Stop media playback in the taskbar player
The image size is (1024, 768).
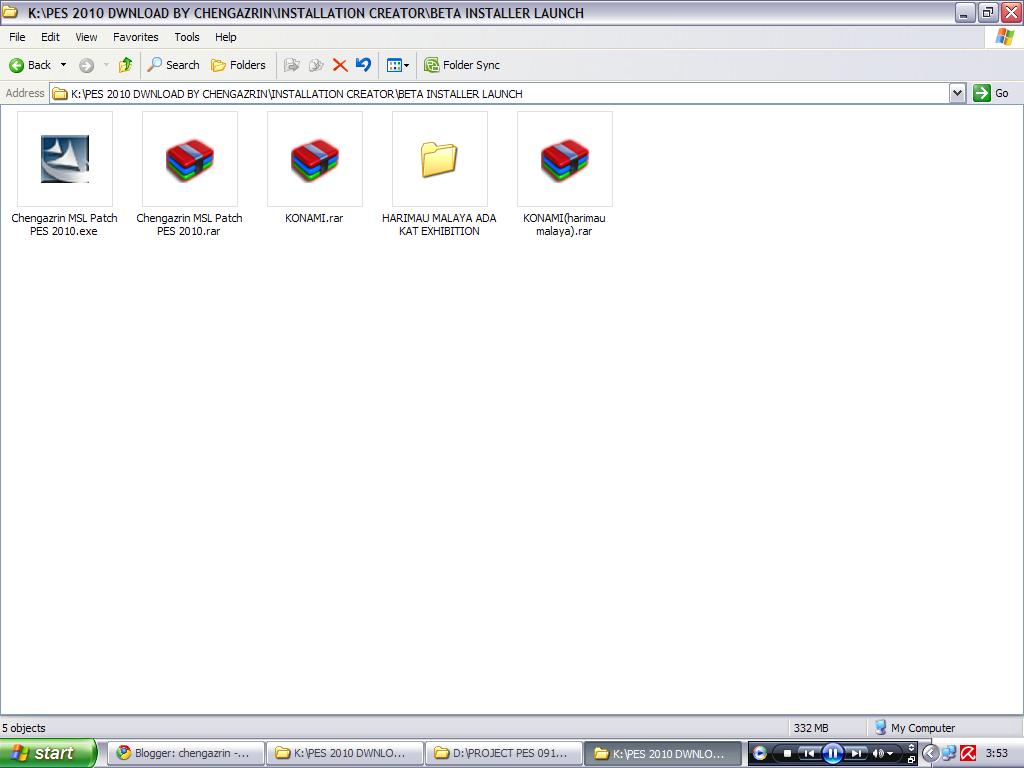tap(788, 754)
